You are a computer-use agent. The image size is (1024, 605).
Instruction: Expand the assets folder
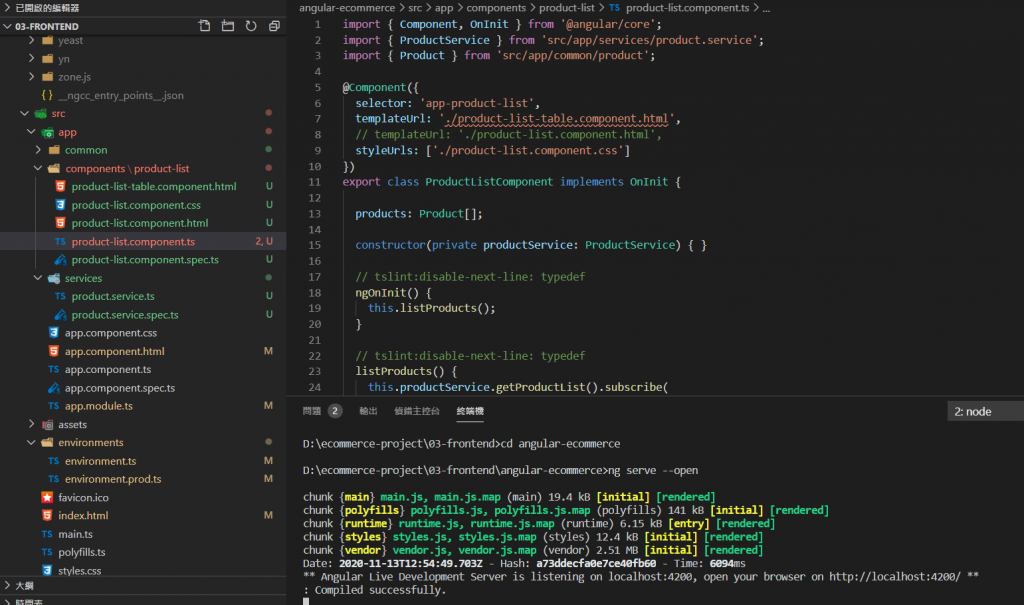click(31, 425)
